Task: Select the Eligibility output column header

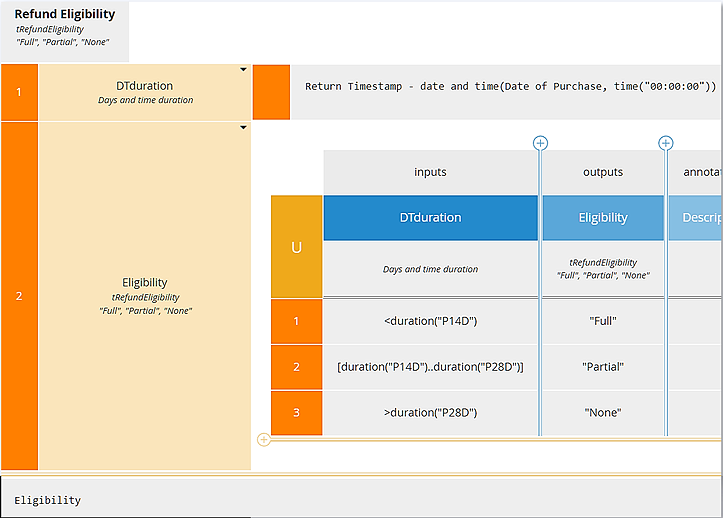Action: [x=603, y=217]
